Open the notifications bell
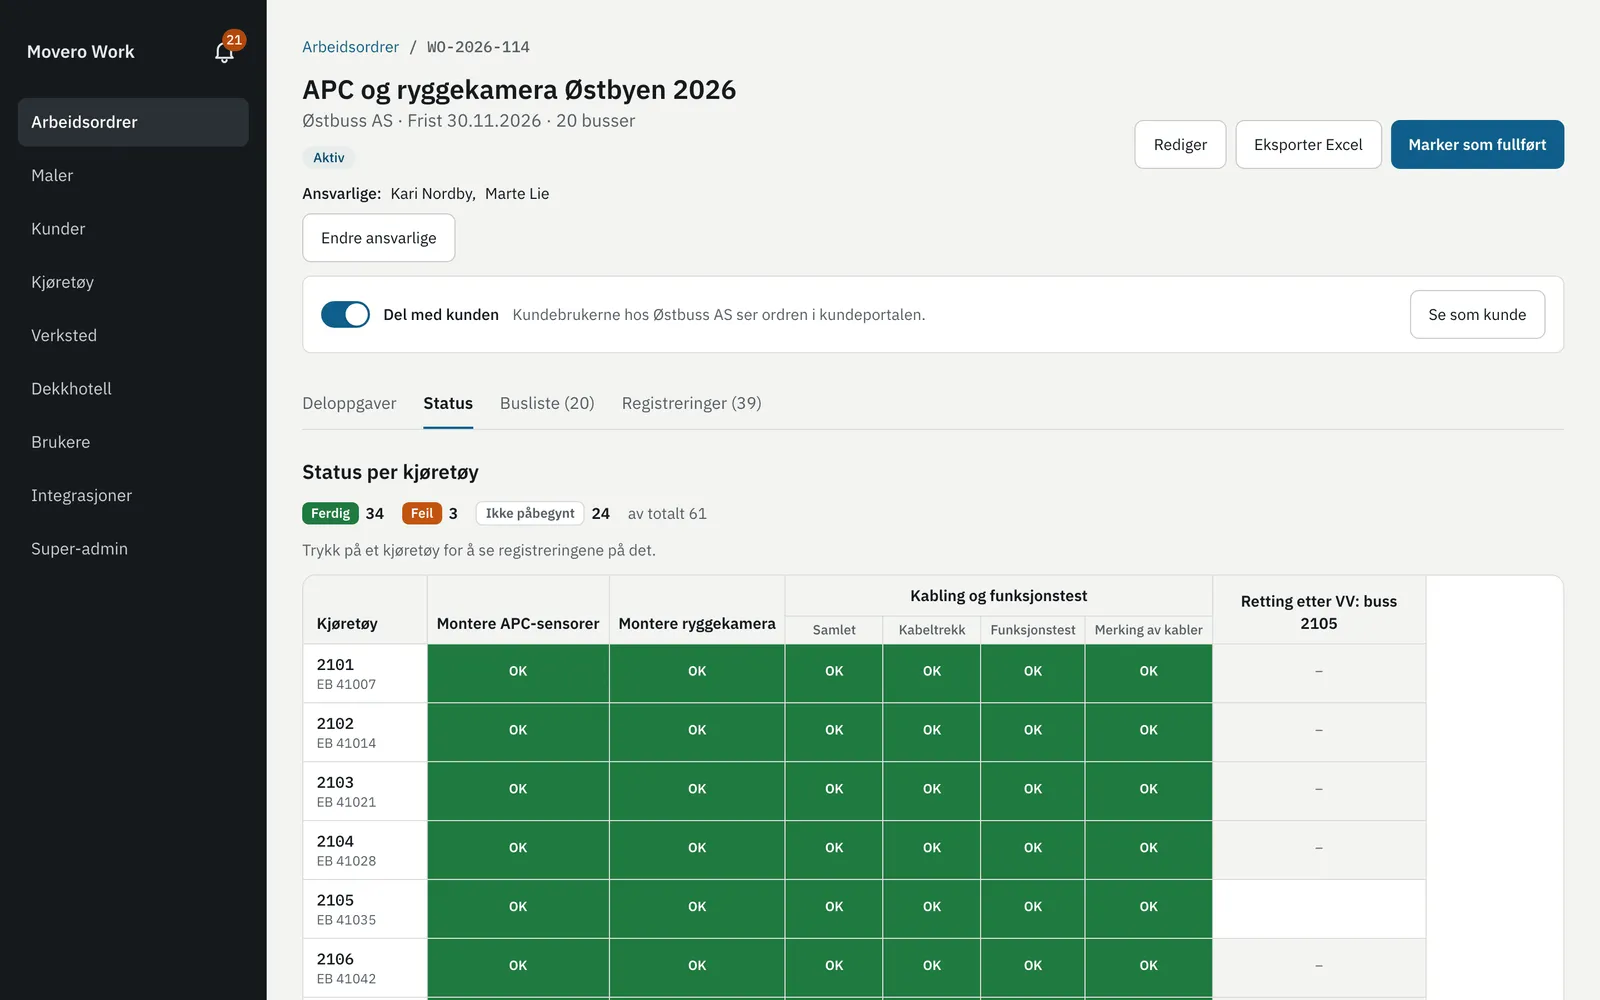The image size is (1600, 1000). coord(224,52)
